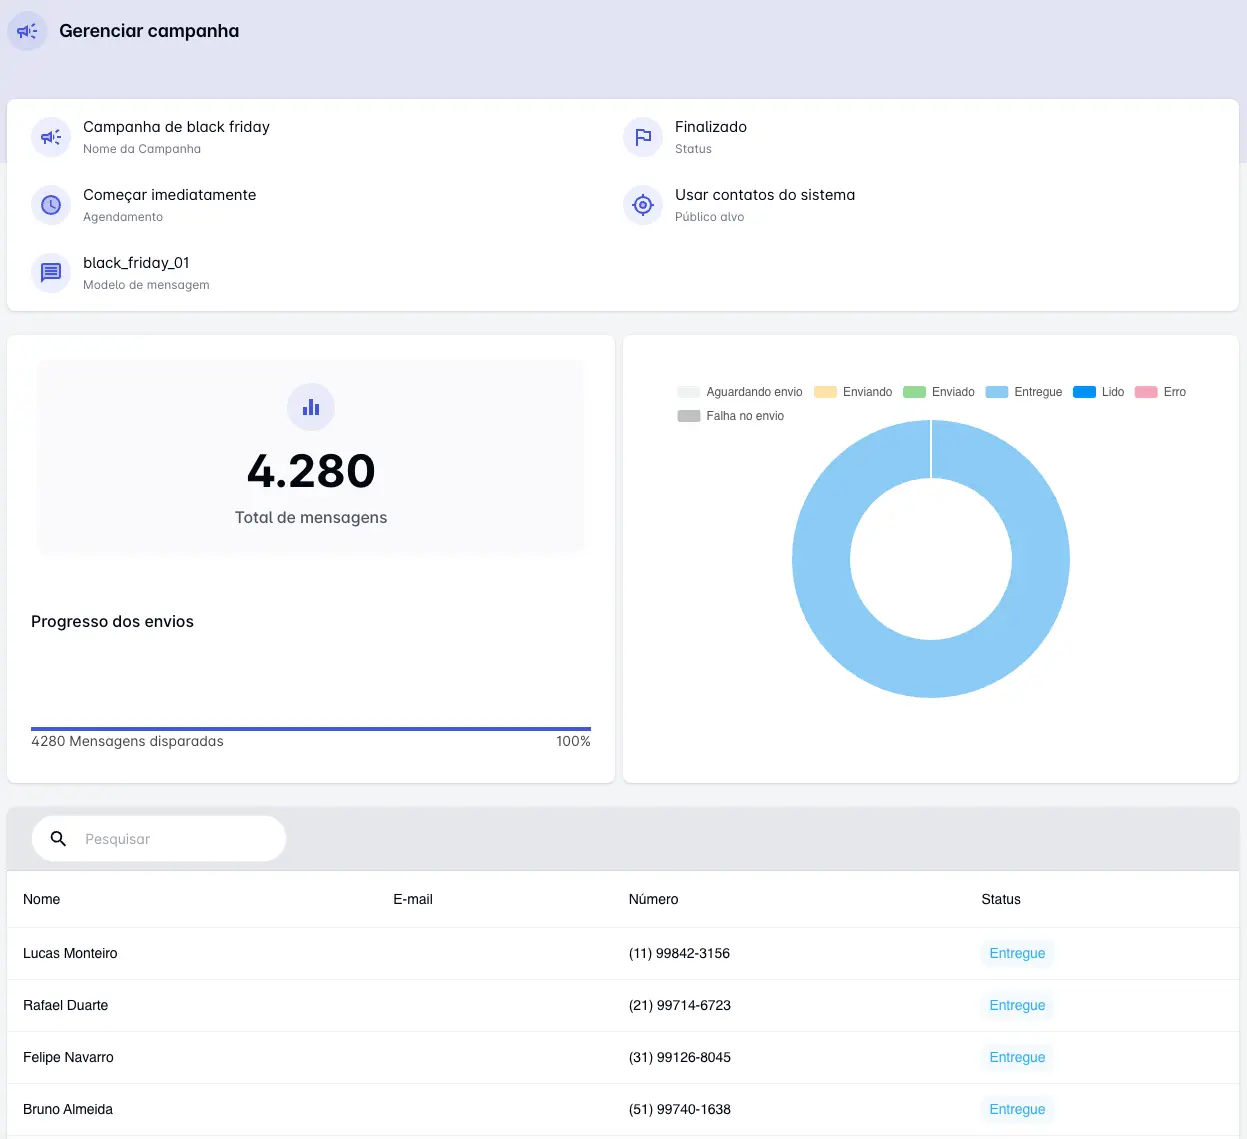Screen dimensions: 1247x1139
Task: Click the Campanha de black friday name
Action: [176, 127]
